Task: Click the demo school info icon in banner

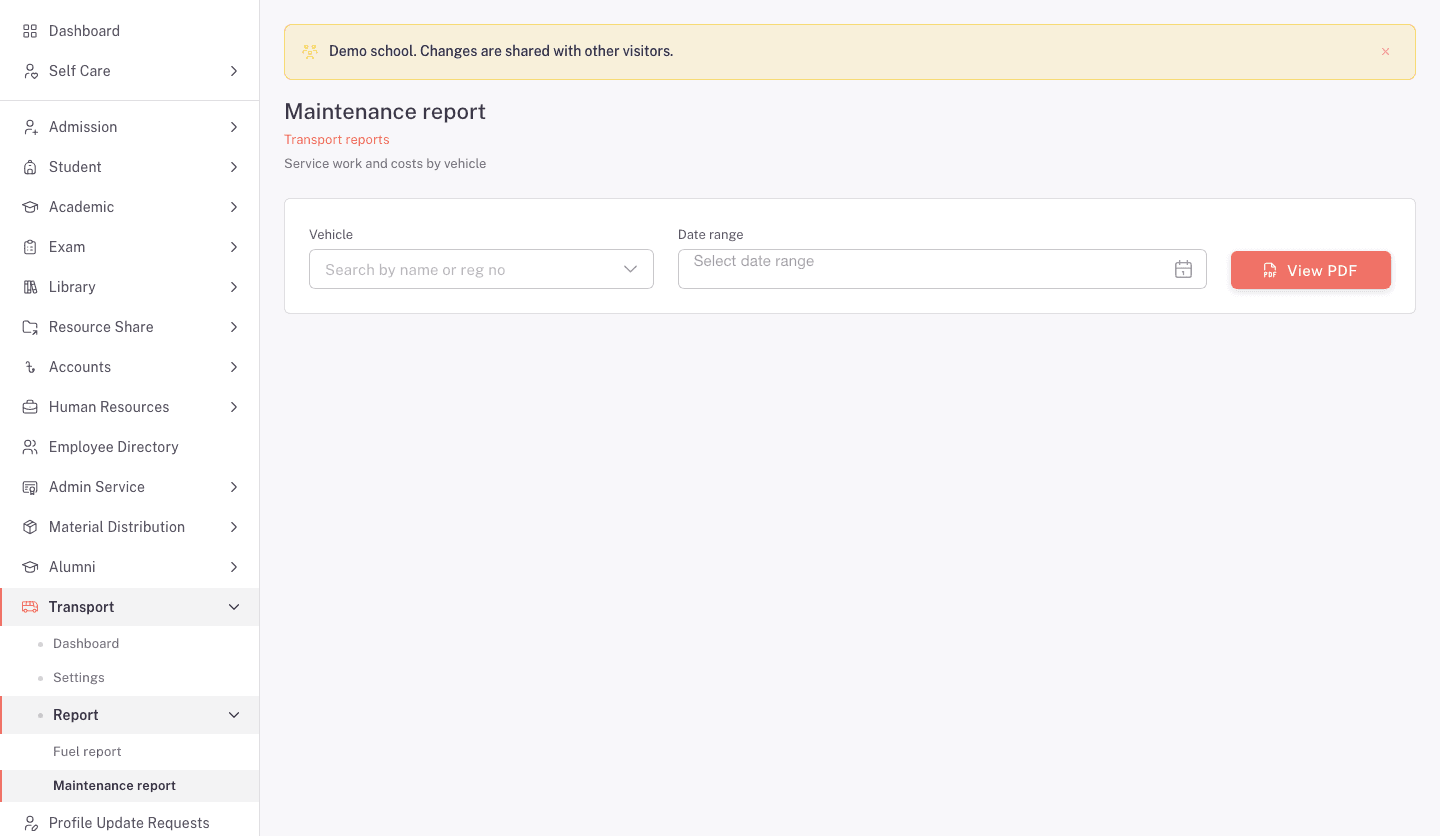Action: [310, 51]
